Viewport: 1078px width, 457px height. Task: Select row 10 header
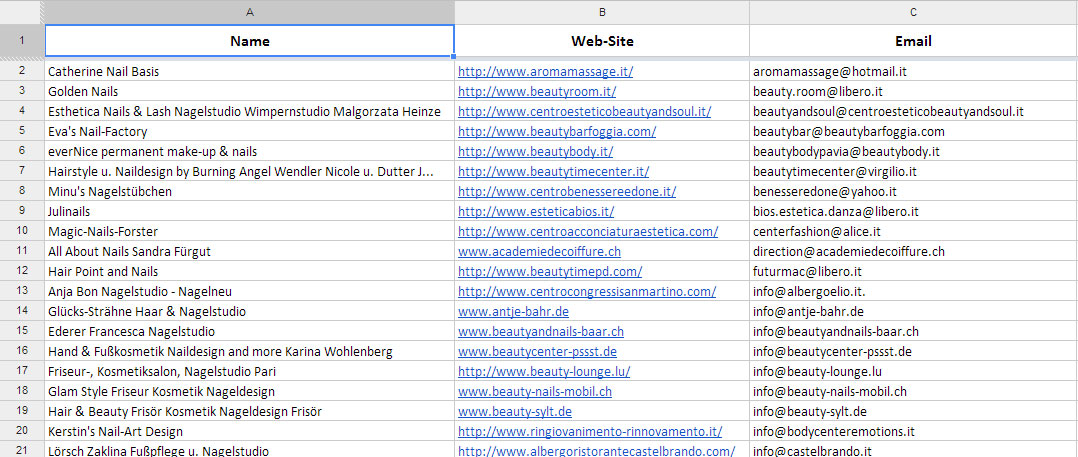22,231
